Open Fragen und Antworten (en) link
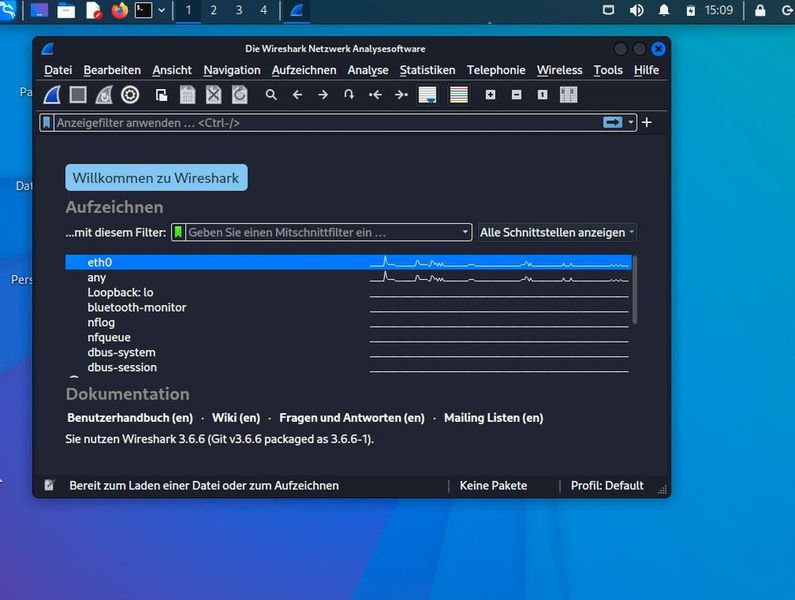The width and height of the screenshot is (795, 600). click(x=352, y=418)
